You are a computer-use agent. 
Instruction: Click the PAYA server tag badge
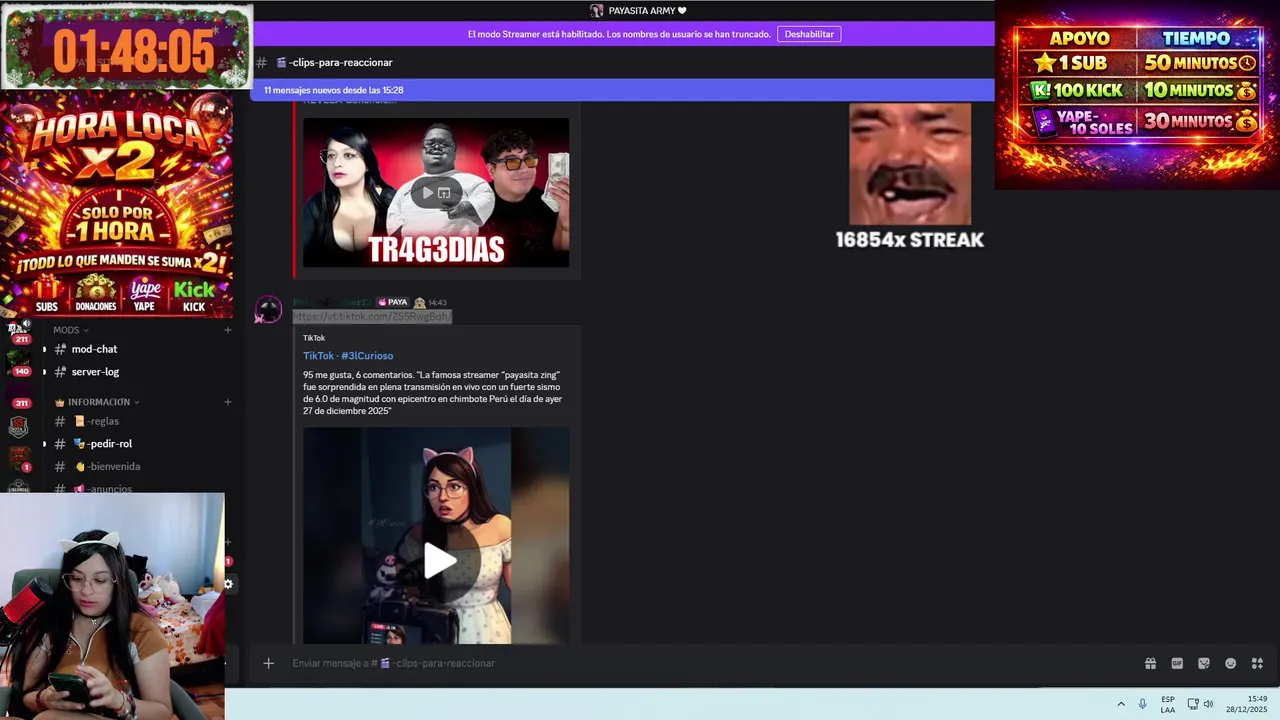pyautogui.click(x=393, y=302)
